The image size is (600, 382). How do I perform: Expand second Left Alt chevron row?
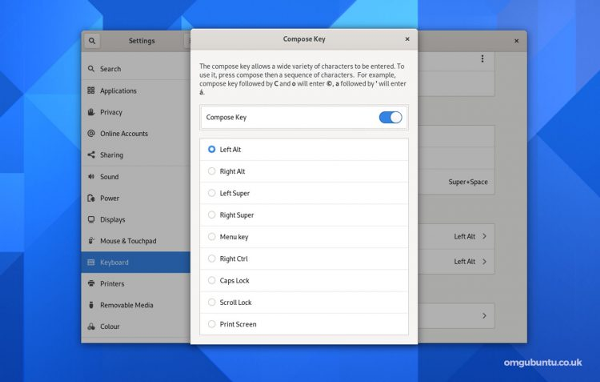point(456,261)
